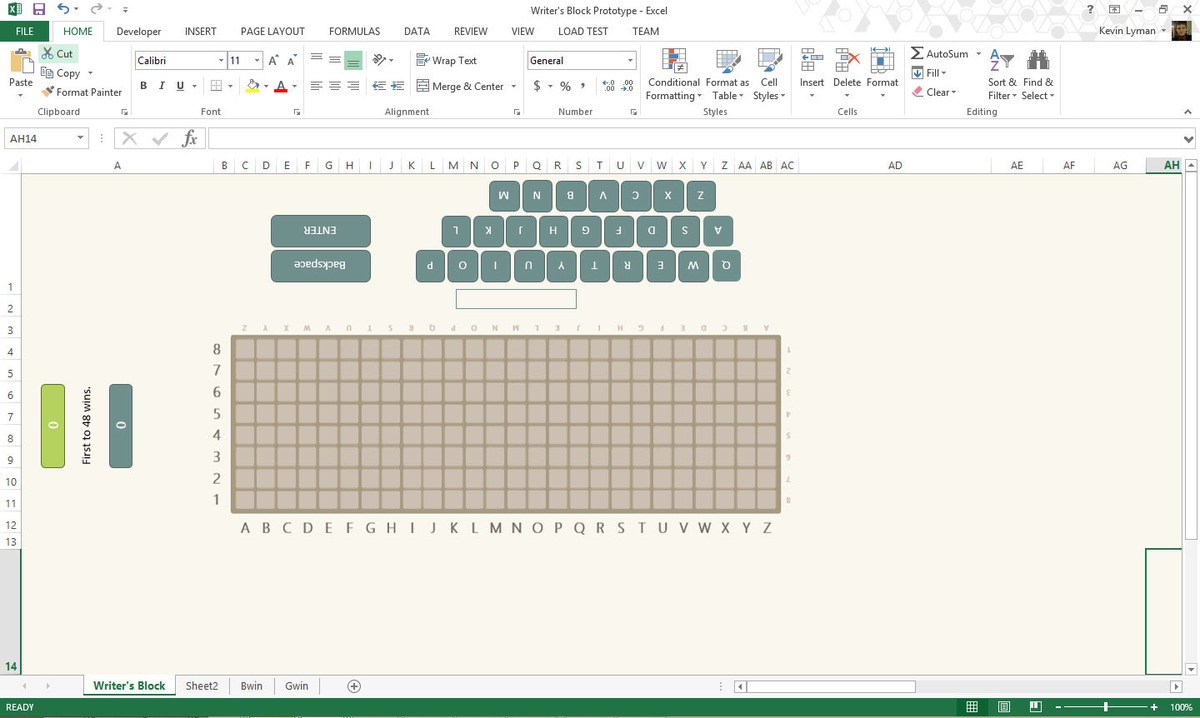Click the Insert Function fx icon
Viewport: 1200px width, 718px height.
pos(188,139)
